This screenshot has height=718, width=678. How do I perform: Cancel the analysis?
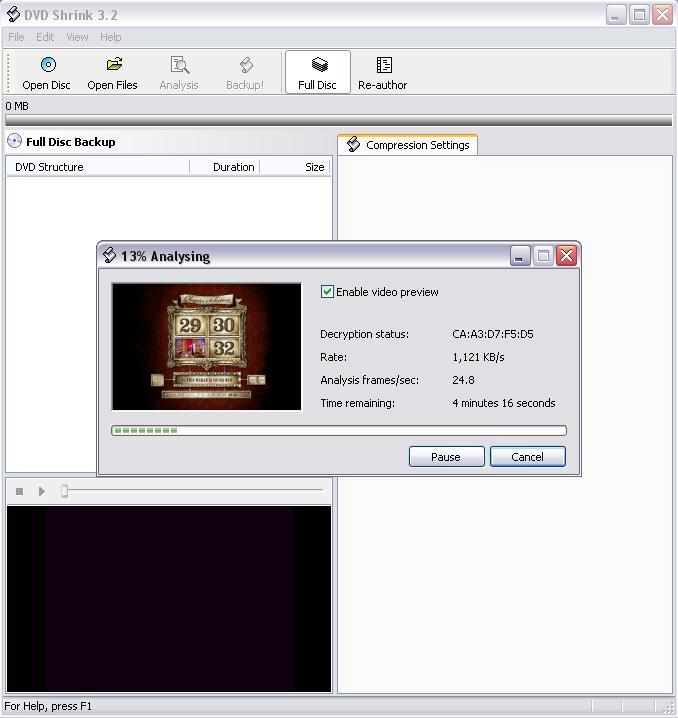pos(527,457)
